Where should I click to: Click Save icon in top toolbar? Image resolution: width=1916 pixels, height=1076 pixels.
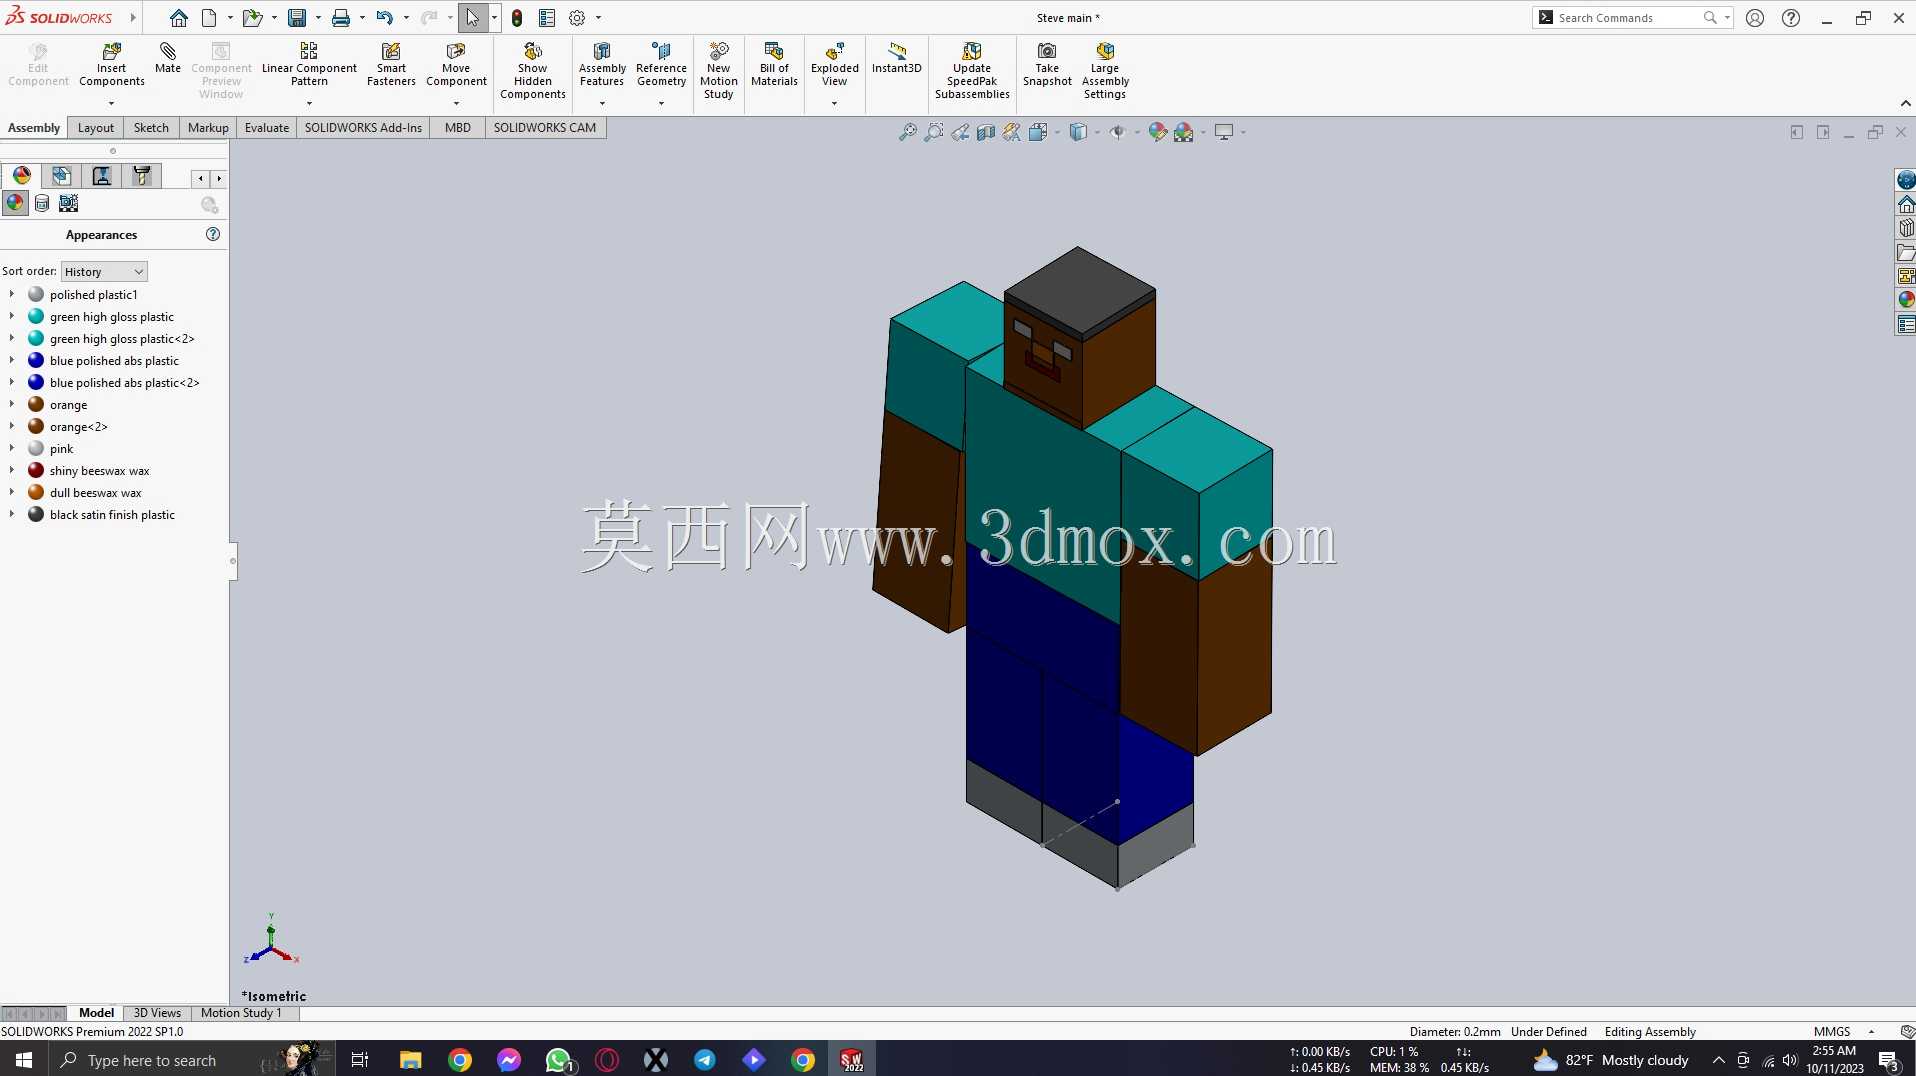click(297, 18)
